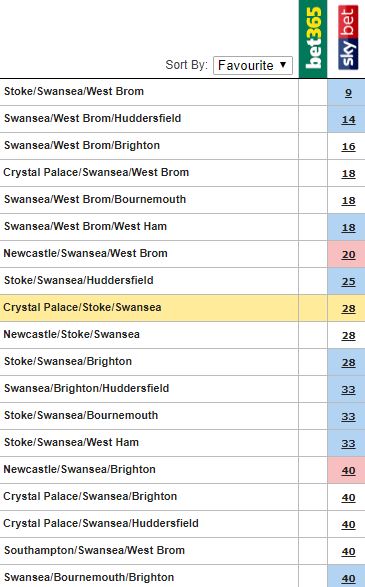Choose odds 33 for Swansea/Brighton/Huddersfield
The width and height of the screenshot is (365, 587).
click(x=348, y=389)
